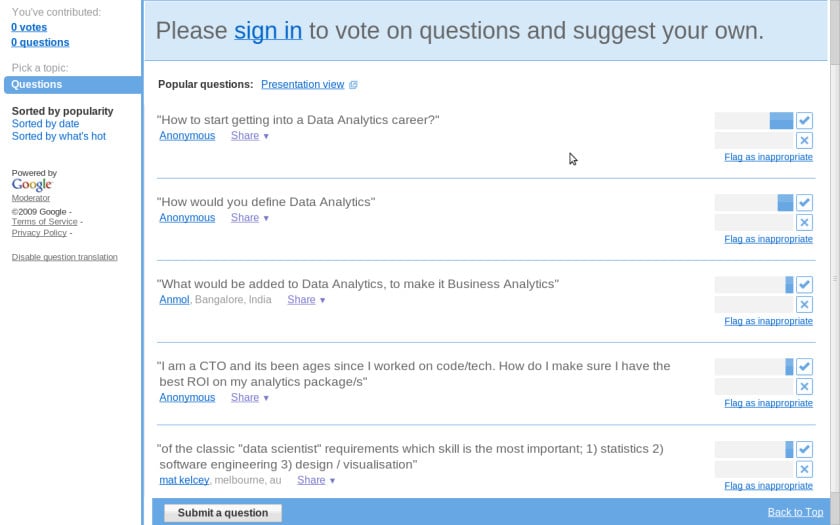Image resolution: width=840 pixels, height=525 pixels.
Task: Vote no on "How would you define Data Analytics"
Action: (804, 223)
